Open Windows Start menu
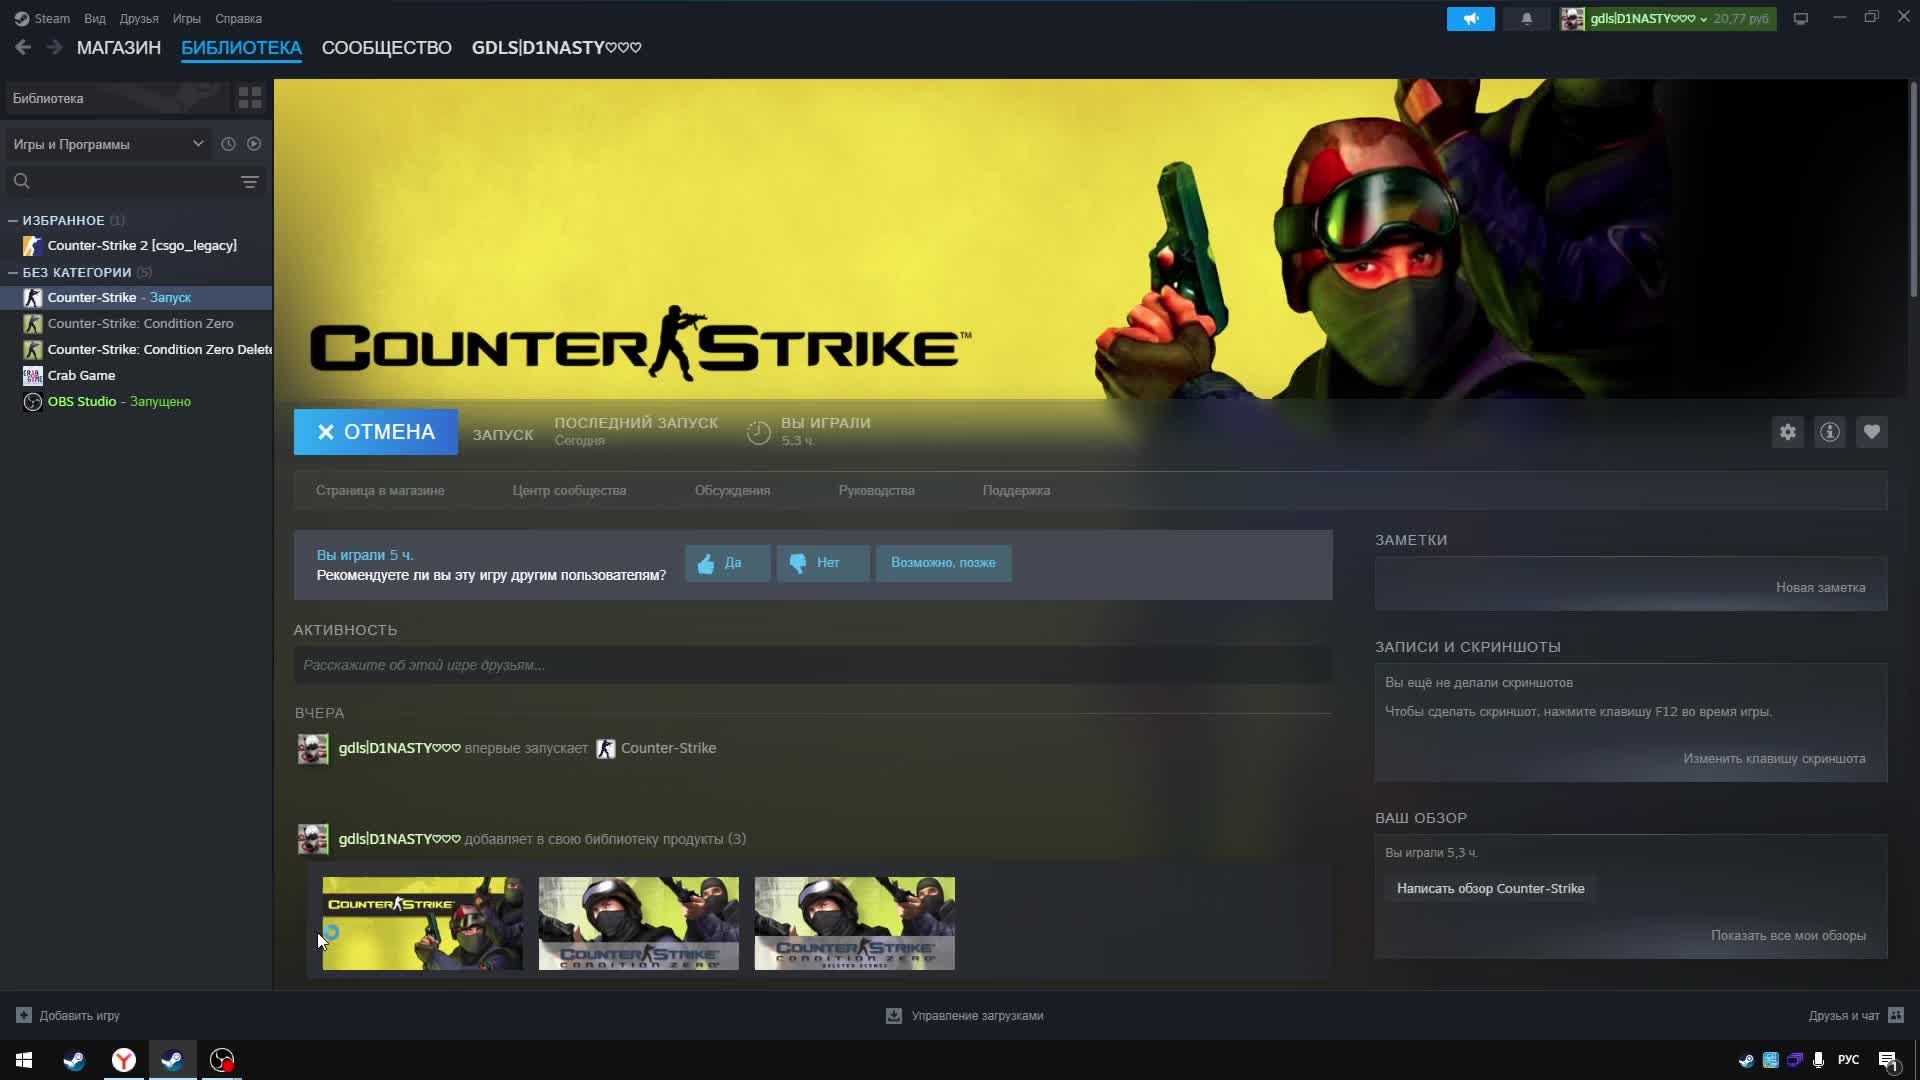Viewport: 1920px width, 1080px height. point(24,1060)
